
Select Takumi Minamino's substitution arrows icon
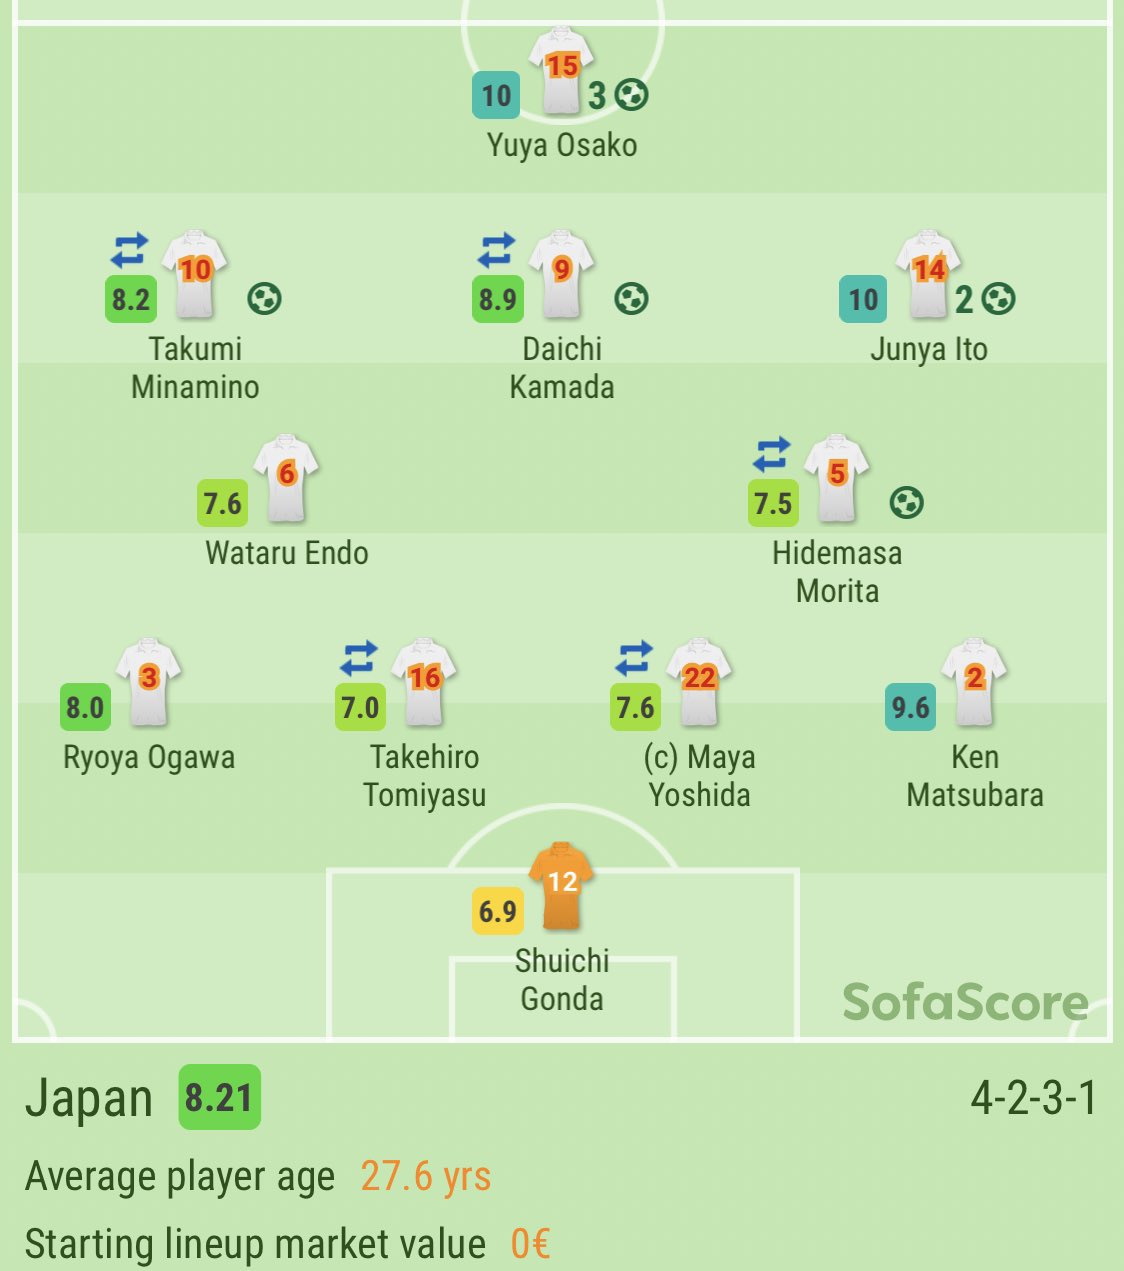coord(129,250)
